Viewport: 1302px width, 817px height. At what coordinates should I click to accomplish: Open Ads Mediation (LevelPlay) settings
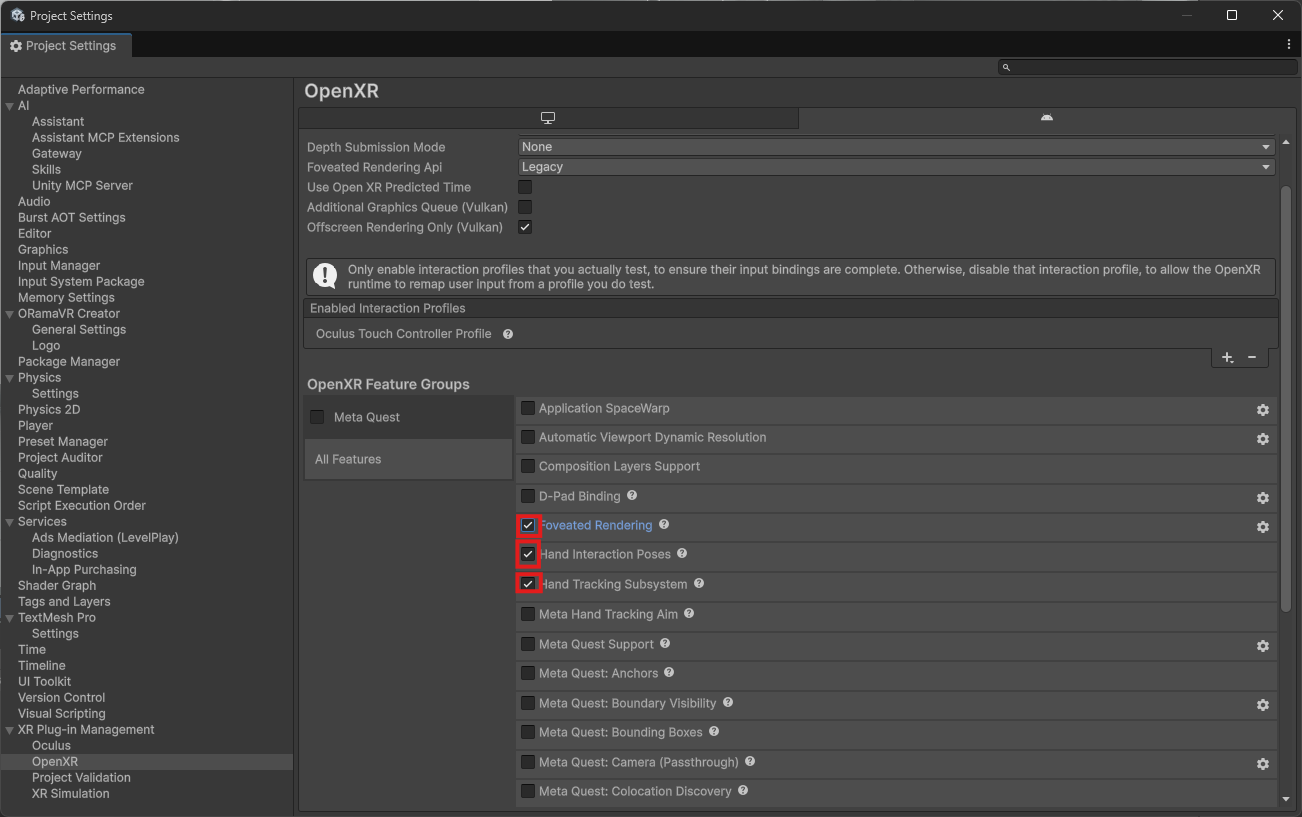tap(105, 537)
